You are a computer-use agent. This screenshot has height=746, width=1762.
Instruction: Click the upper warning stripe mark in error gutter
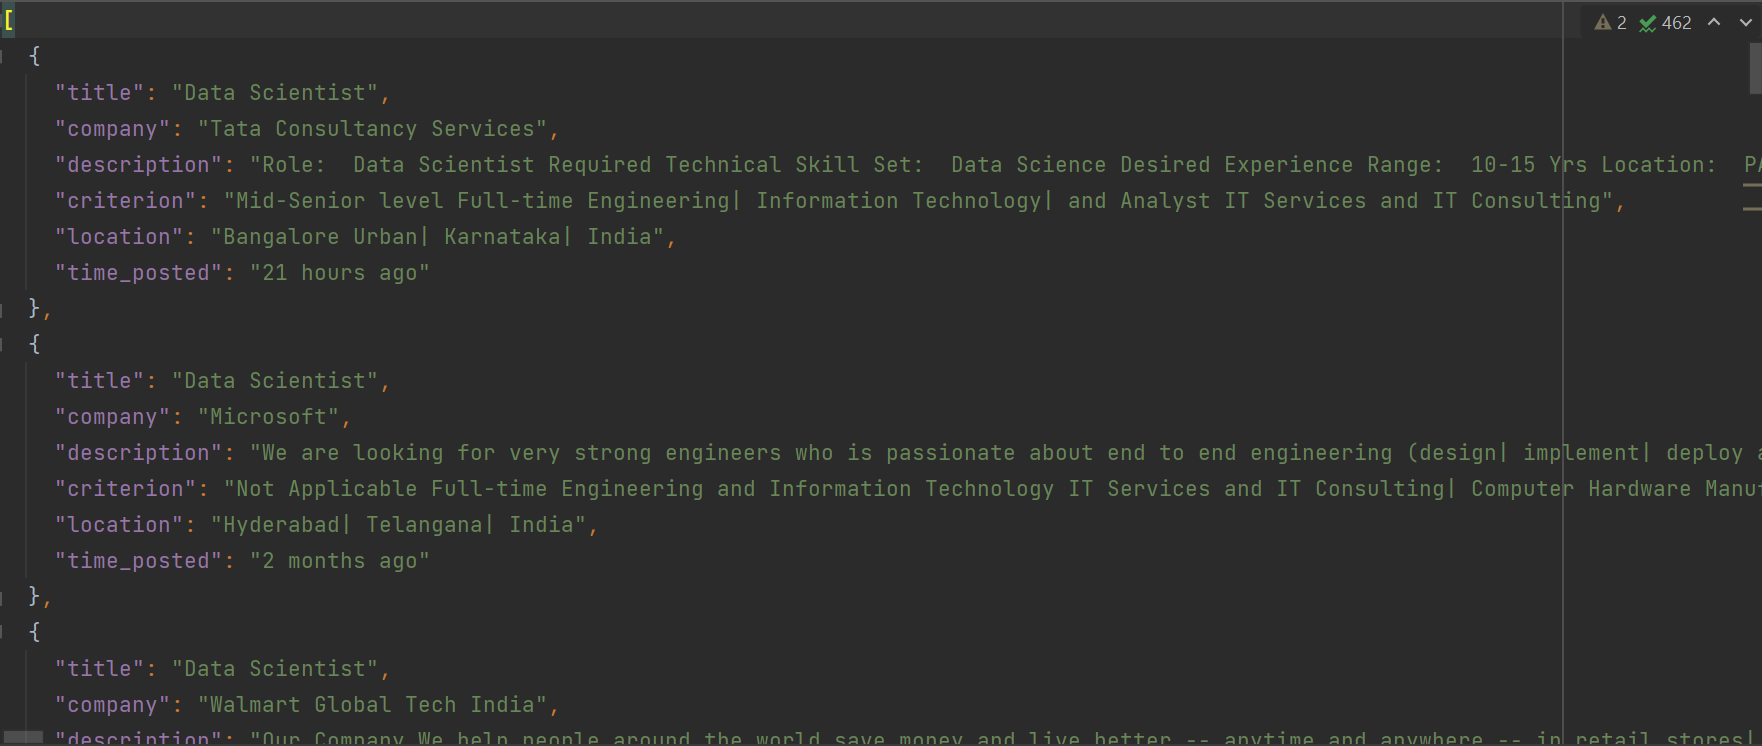click(1752, 185)
